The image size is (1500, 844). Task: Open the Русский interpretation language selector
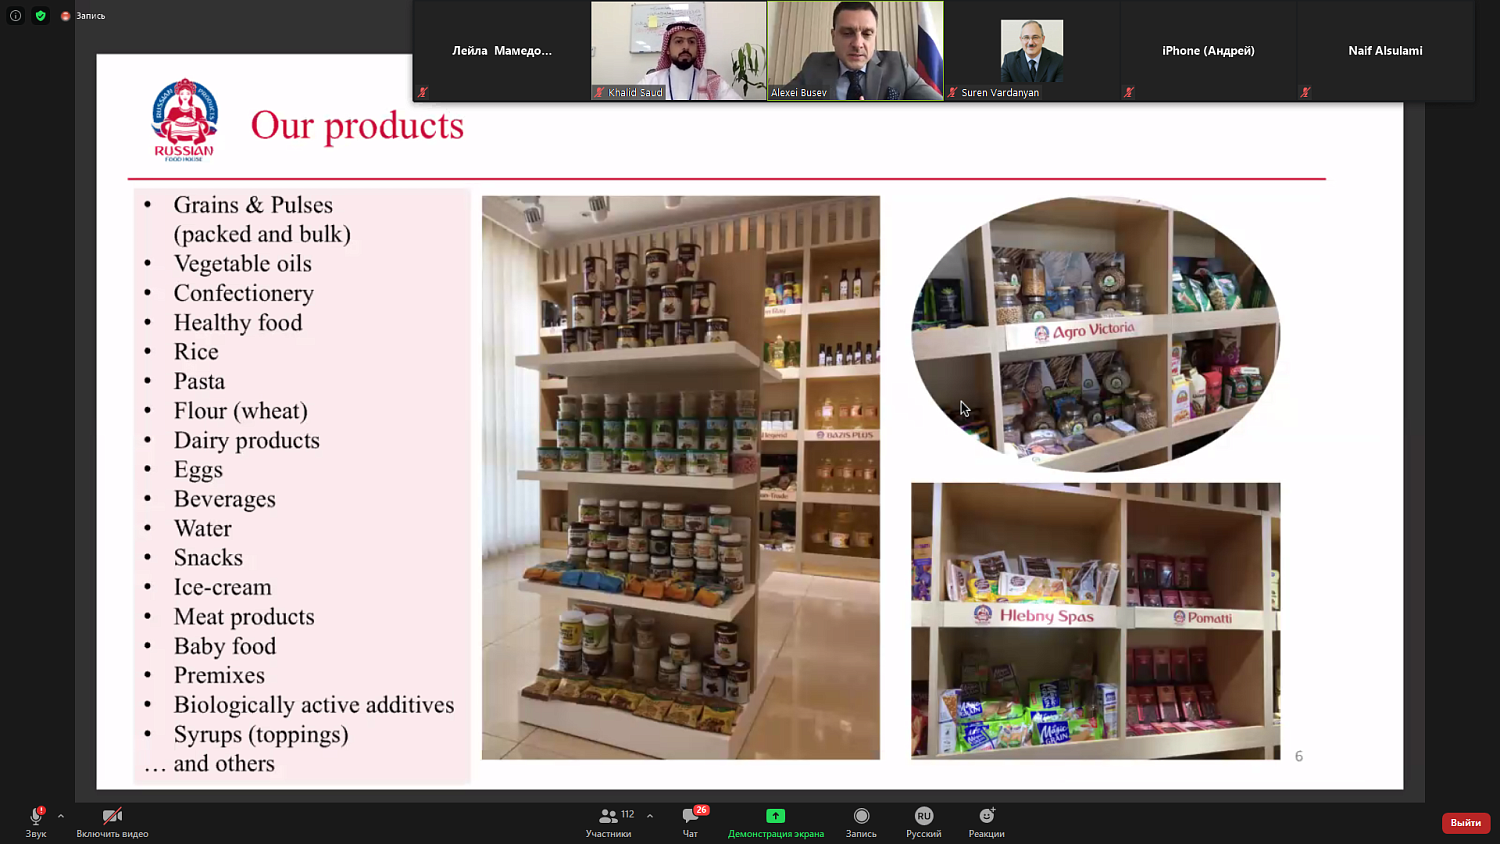(x=923, y=822)
